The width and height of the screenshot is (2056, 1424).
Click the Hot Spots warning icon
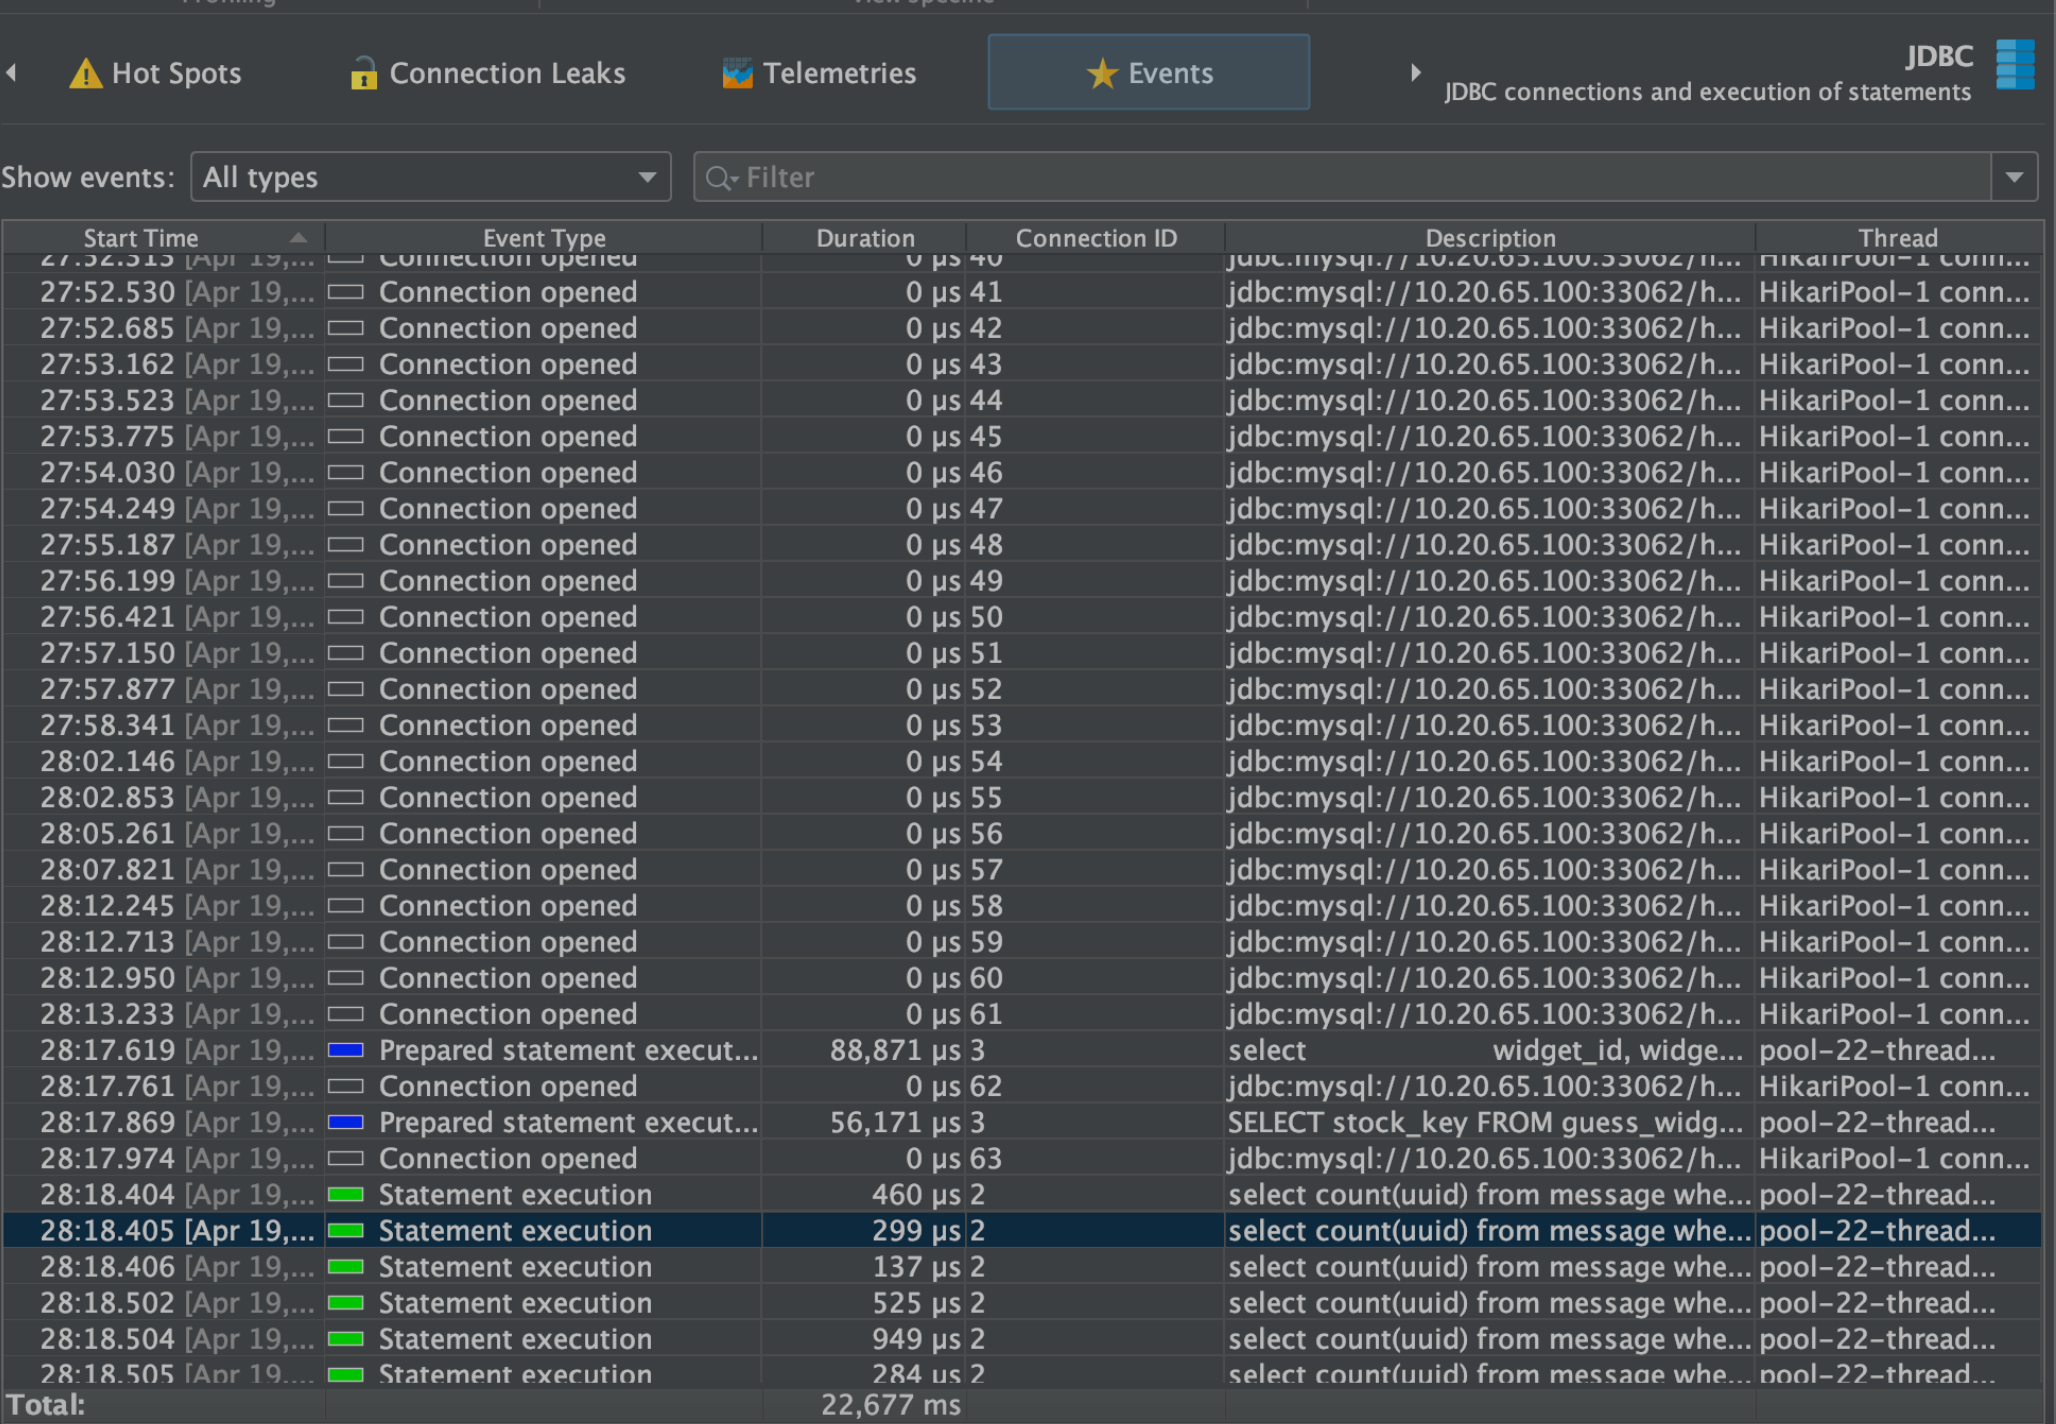point(85,73)
